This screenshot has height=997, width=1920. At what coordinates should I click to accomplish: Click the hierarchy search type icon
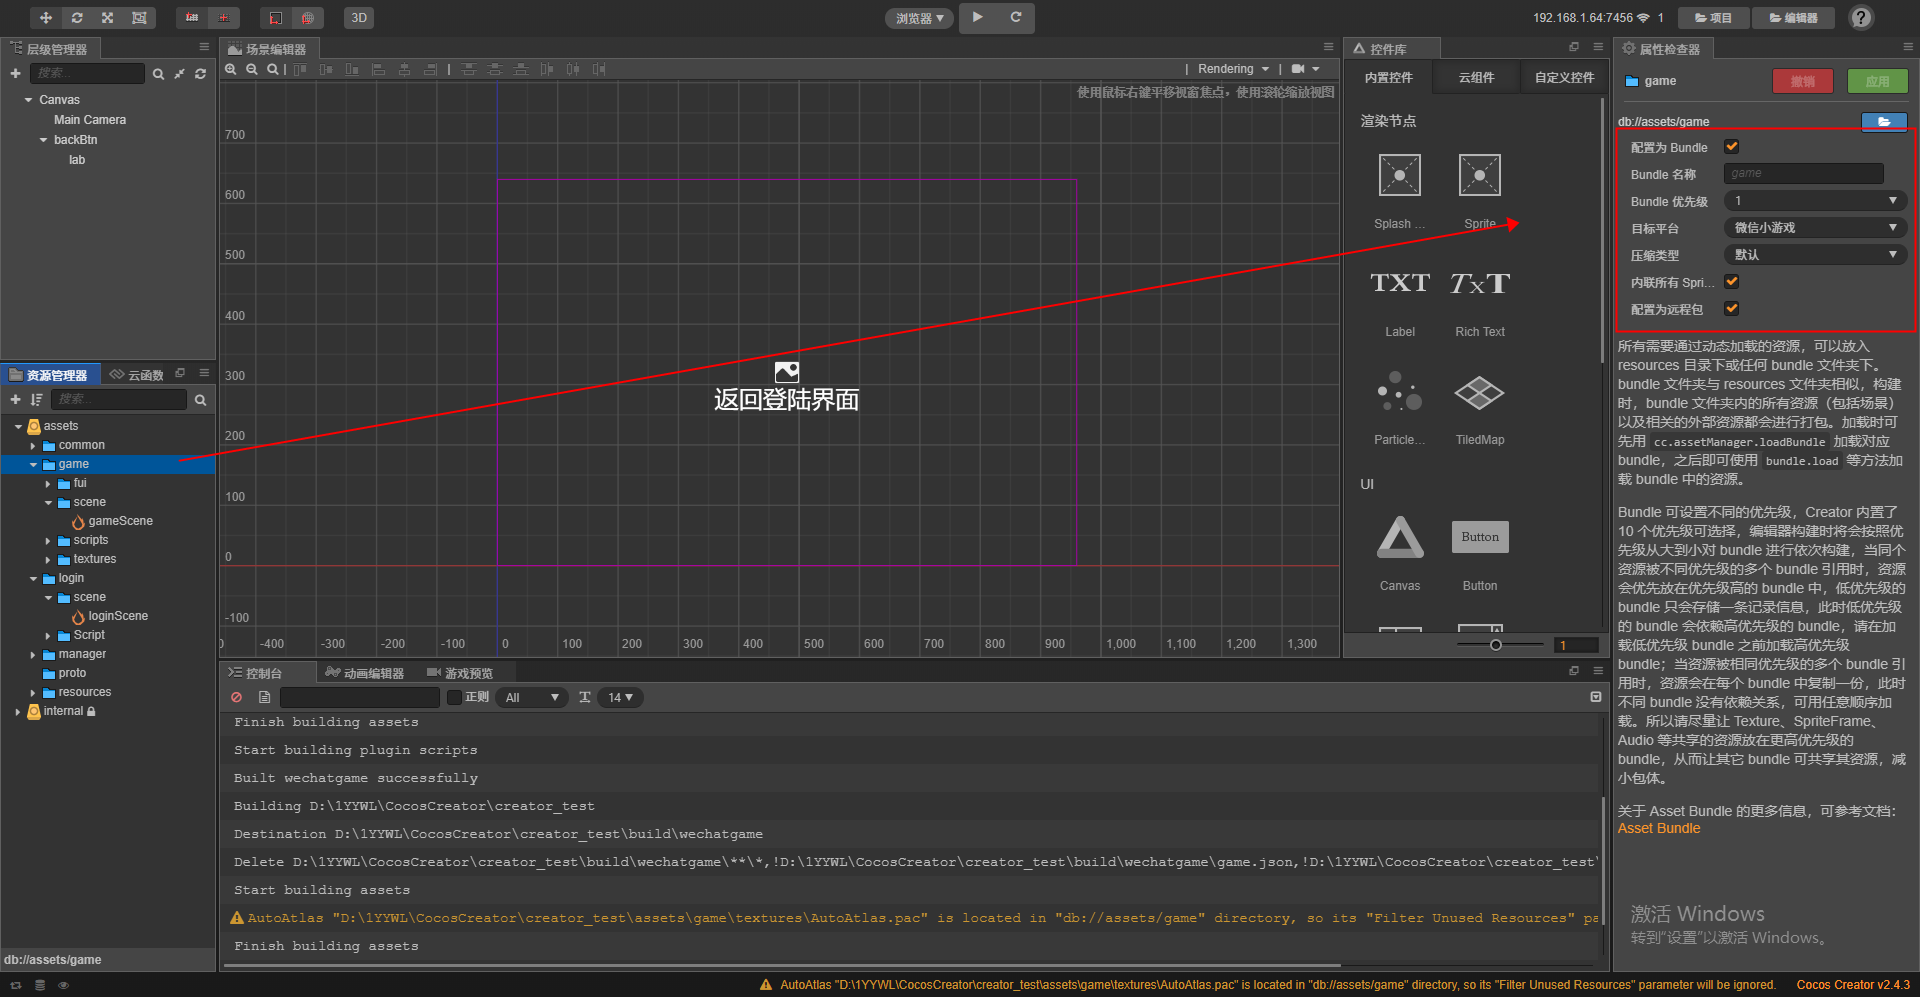click(158, 74)
